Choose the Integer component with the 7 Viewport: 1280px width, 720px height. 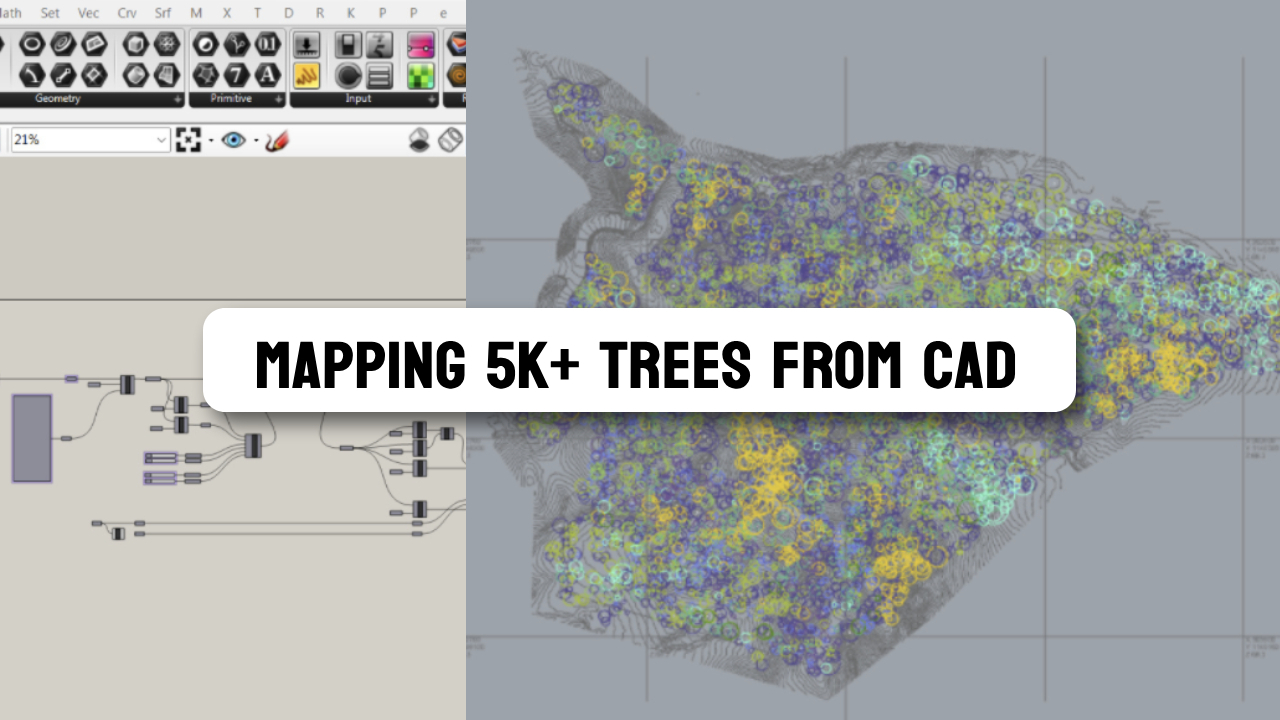point(237,75)
